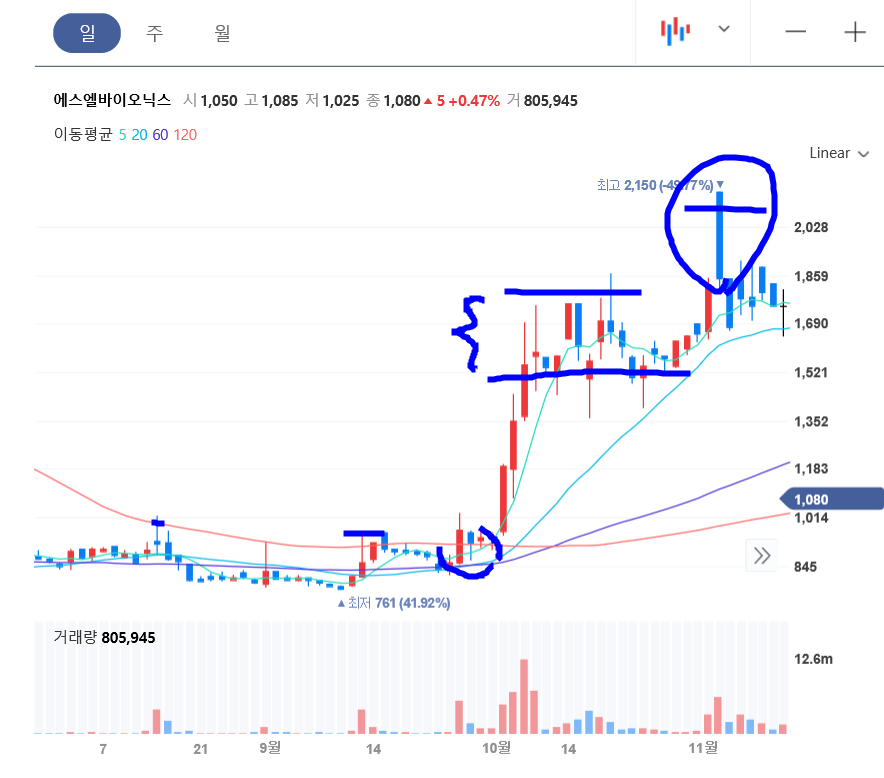Toggle the 60-day moving average line

[x=160, y=135]
